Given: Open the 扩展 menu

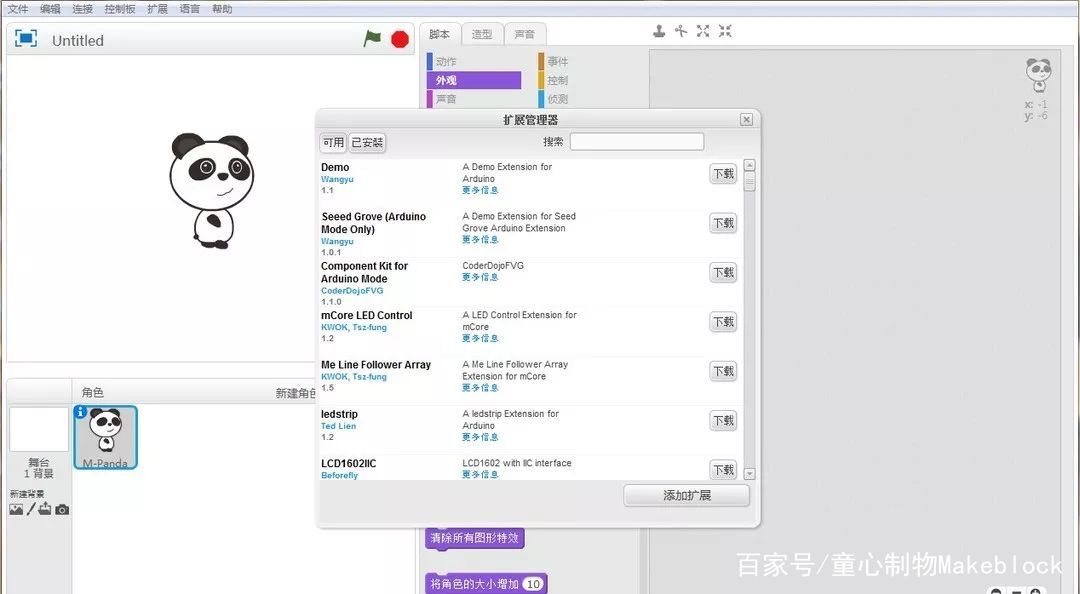Looking at the screenshot, I should [x=157, y=9].
